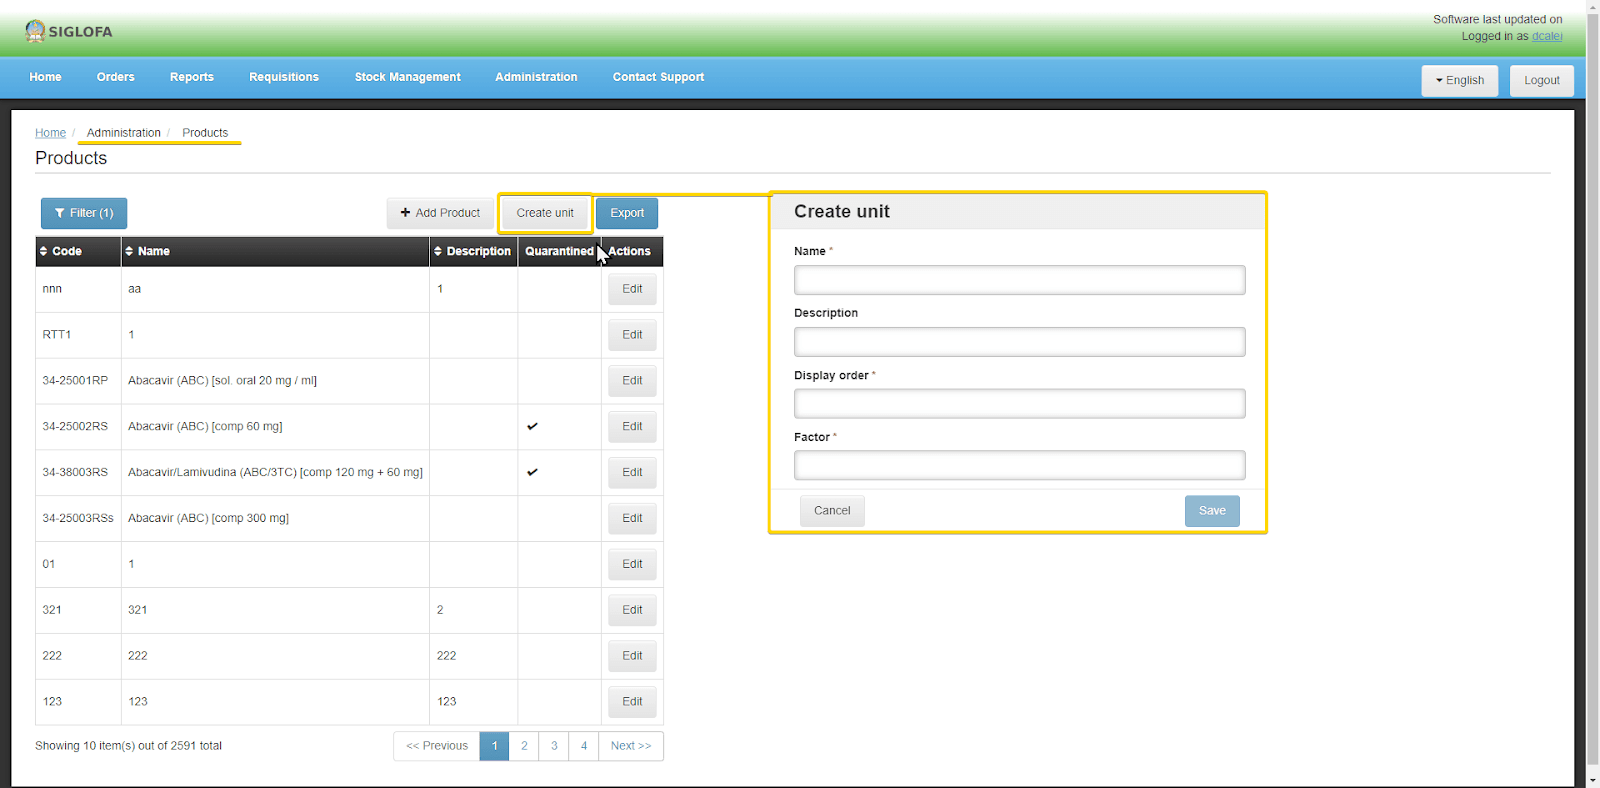The image size is (1600, 788).
Task: Edit product 34-25001RP
Action: pos(632,381)
